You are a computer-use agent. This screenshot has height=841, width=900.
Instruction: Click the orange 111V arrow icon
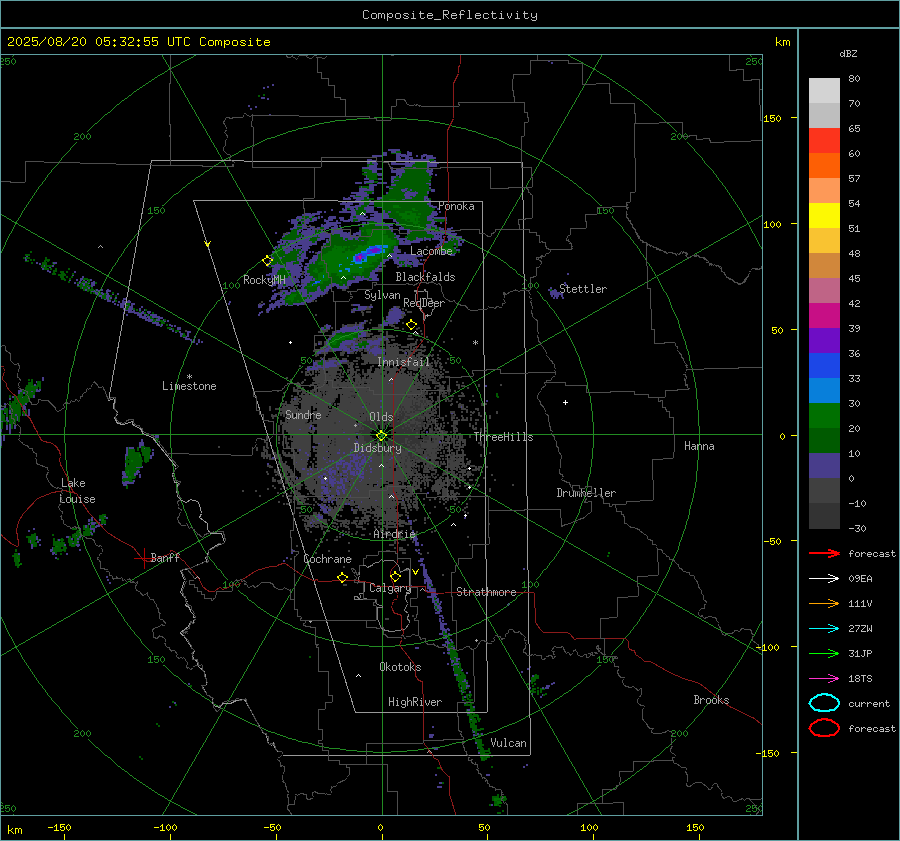[x=824, y=603]
